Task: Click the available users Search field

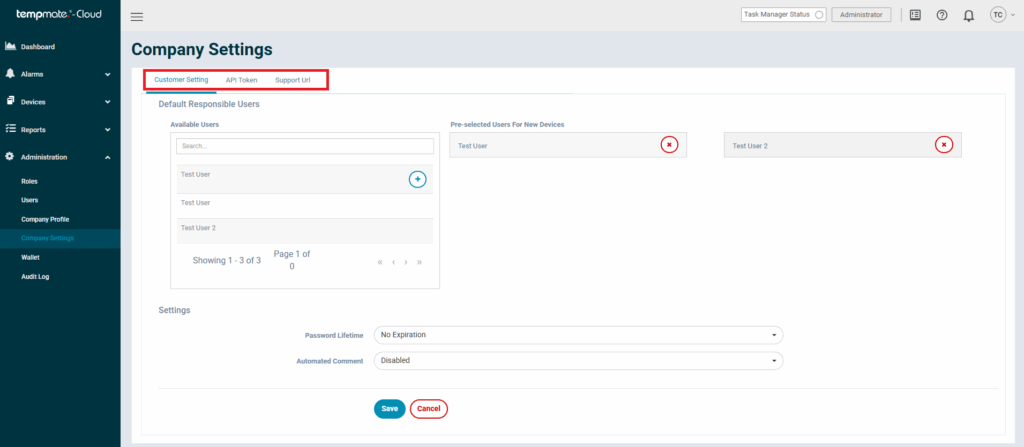Action: coord(305,146)
